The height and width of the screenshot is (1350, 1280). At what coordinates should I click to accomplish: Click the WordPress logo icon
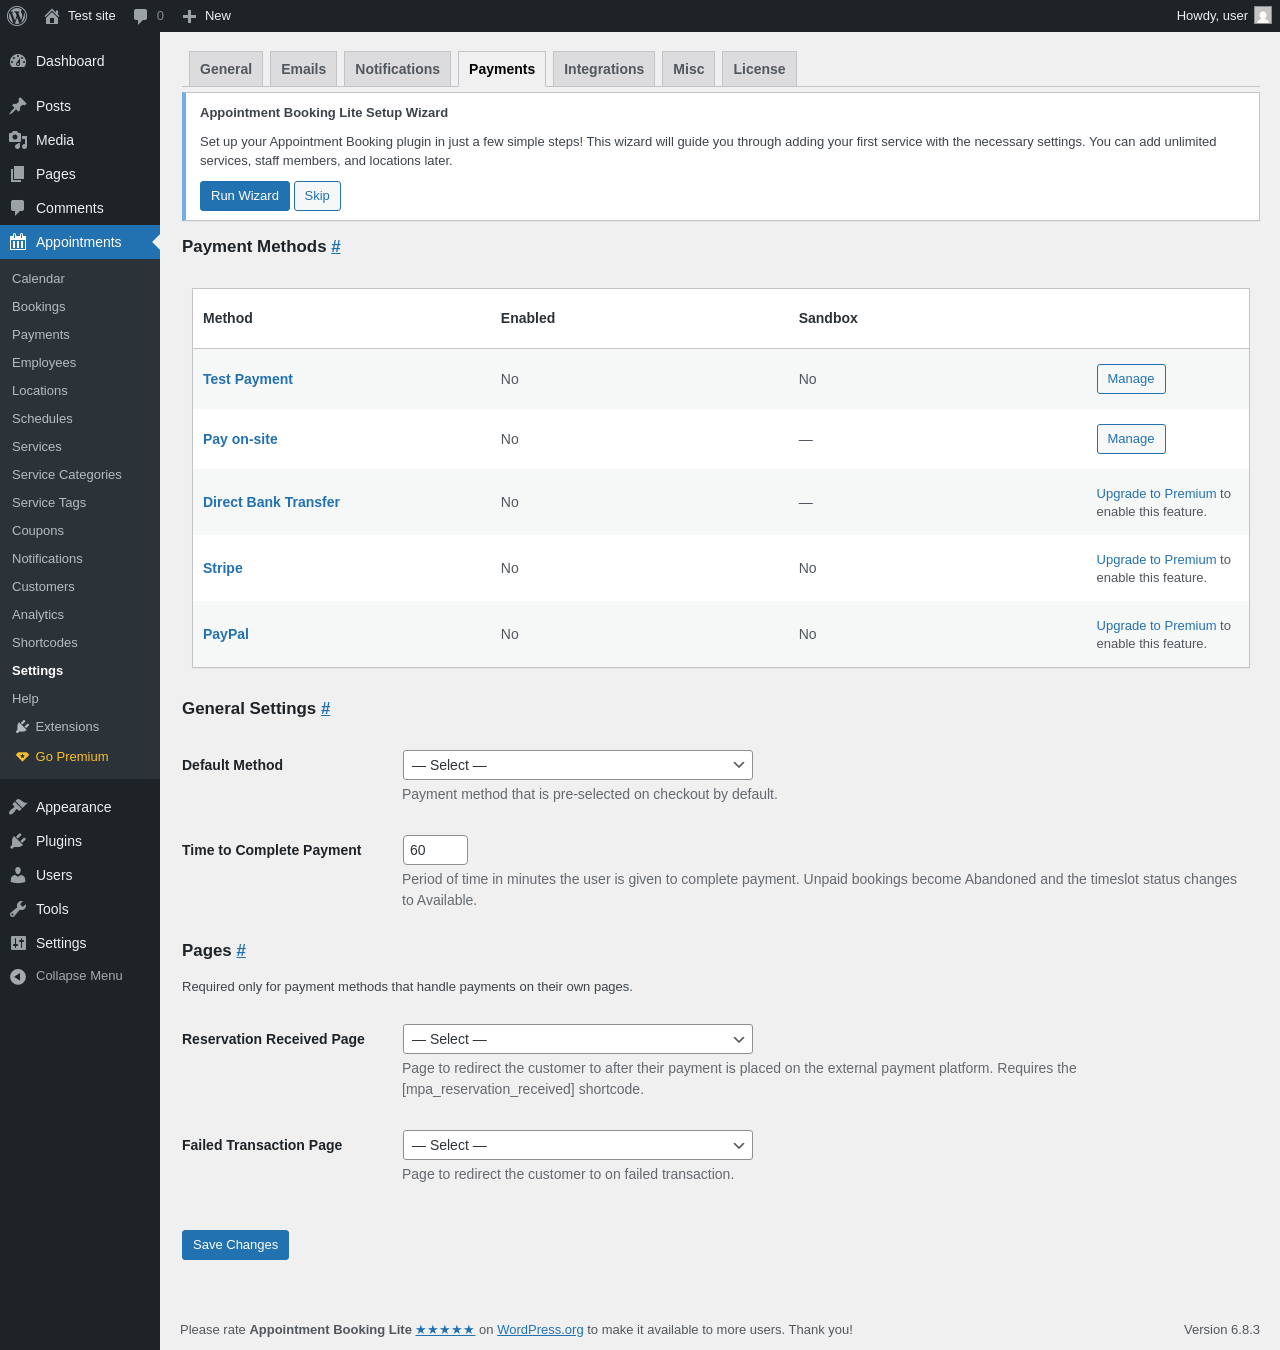(x=17, y=16)
